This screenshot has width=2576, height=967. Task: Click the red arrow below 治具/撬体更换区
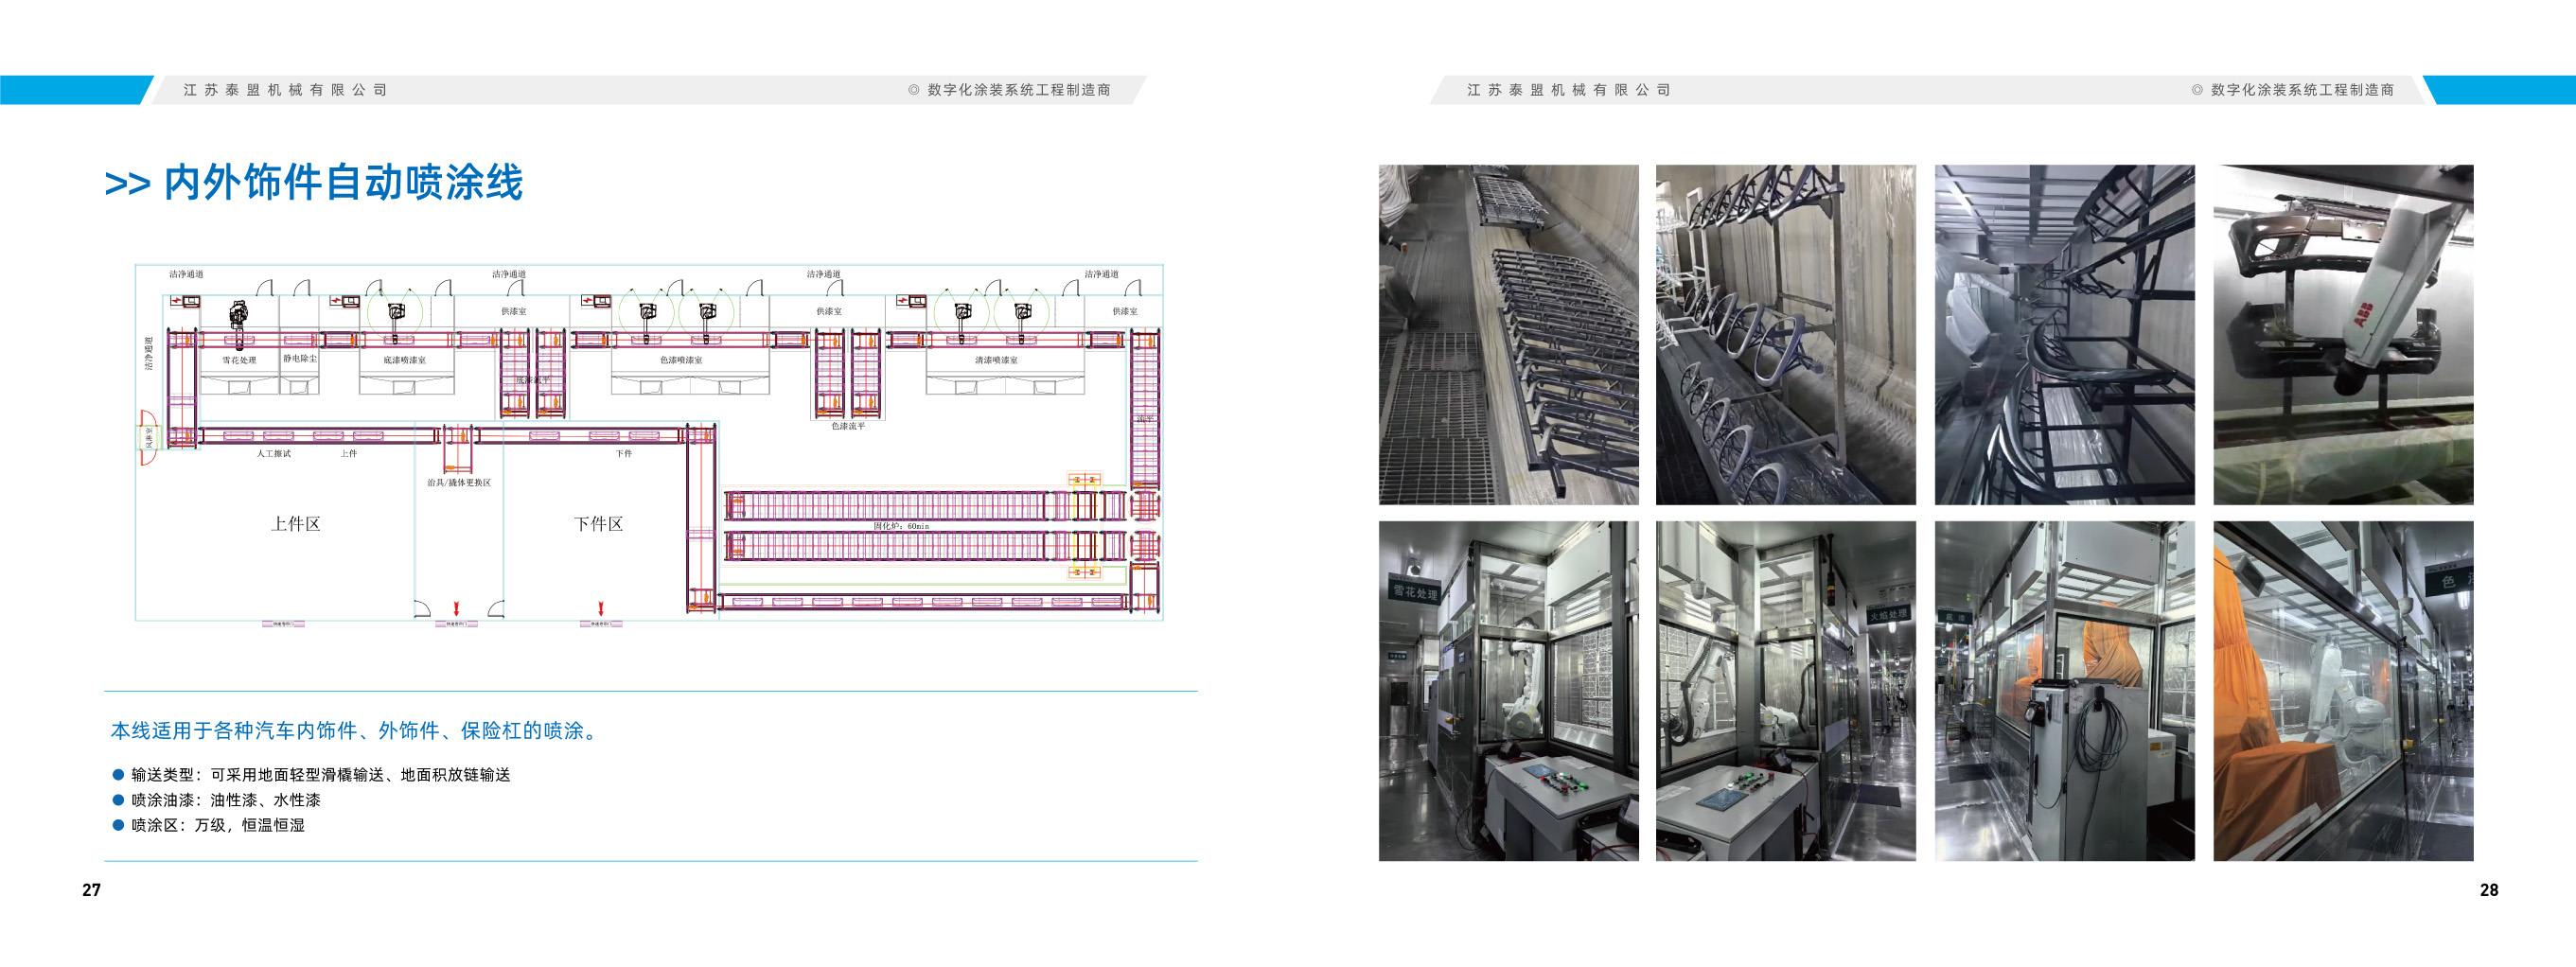click(456, 608)
